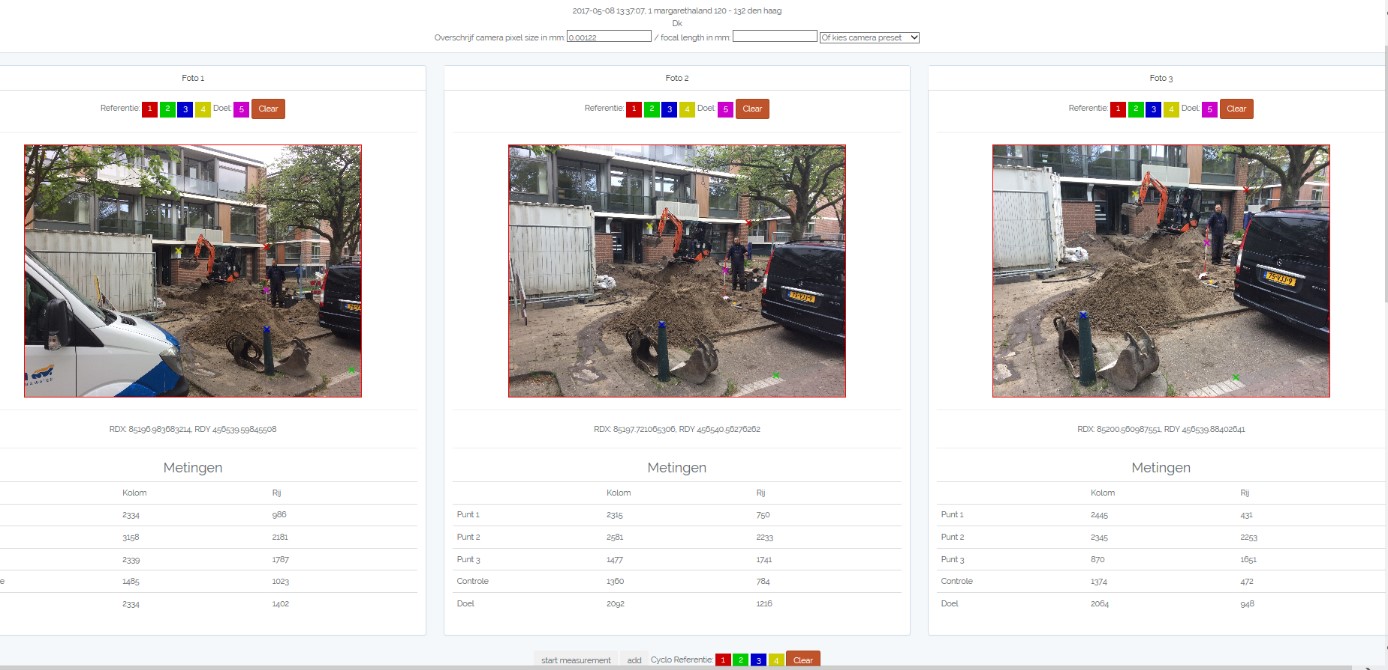The image size is (1388, 670).
Task: Click the horizontal scrollbar at the bottom
Action: coord(680,667)
